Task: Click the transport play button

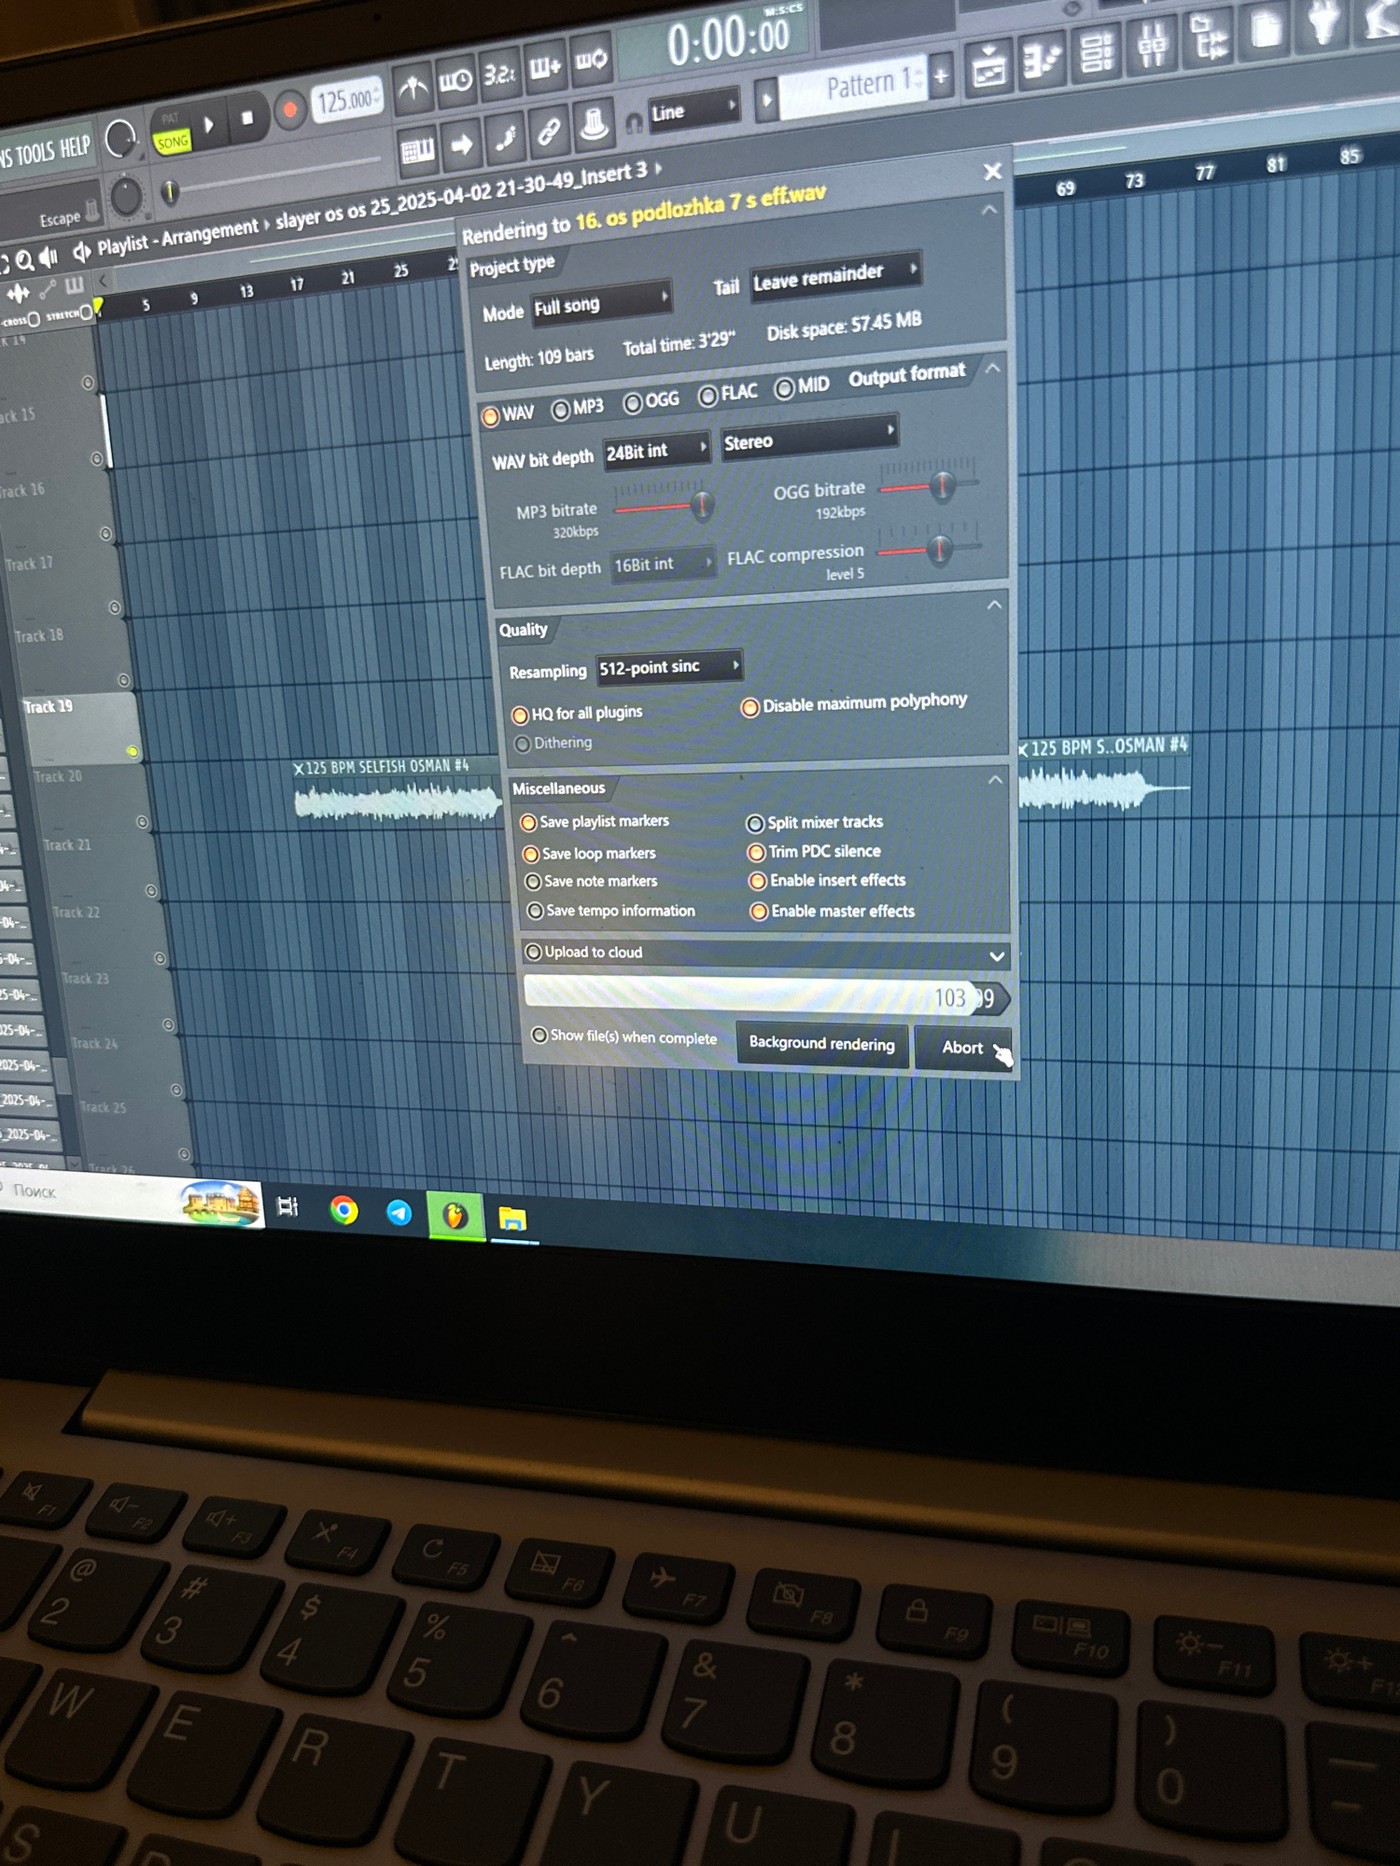Action: (209, 125)
